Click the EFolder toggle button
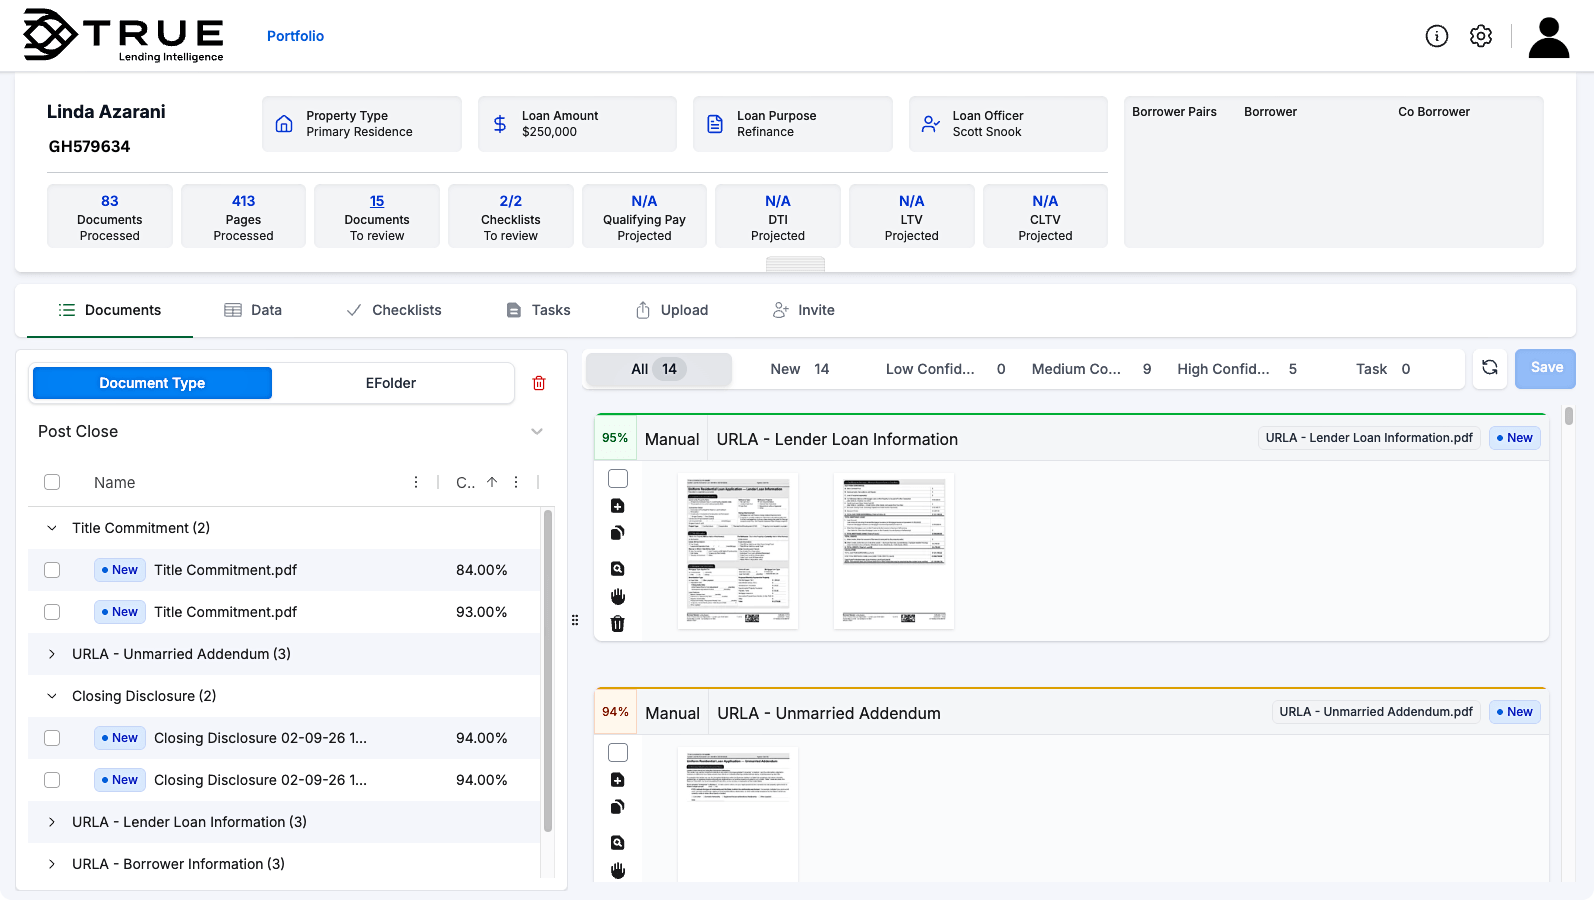 (390, 383)
